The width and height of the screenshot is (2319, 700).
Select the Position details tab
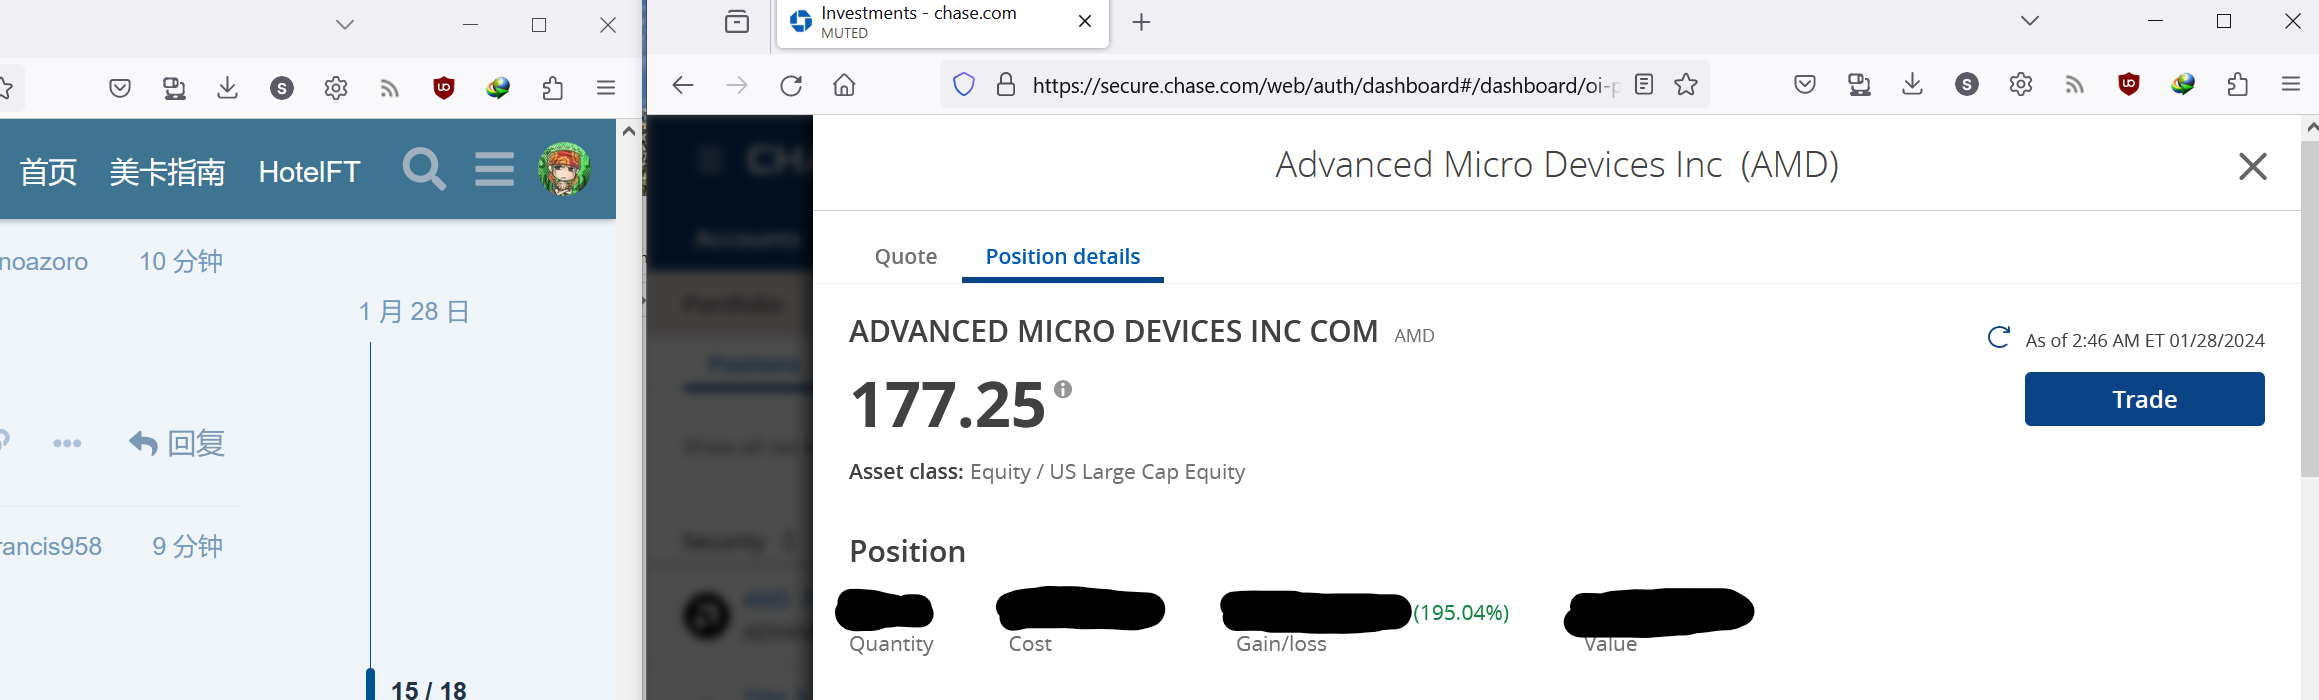coord(1063,257)
